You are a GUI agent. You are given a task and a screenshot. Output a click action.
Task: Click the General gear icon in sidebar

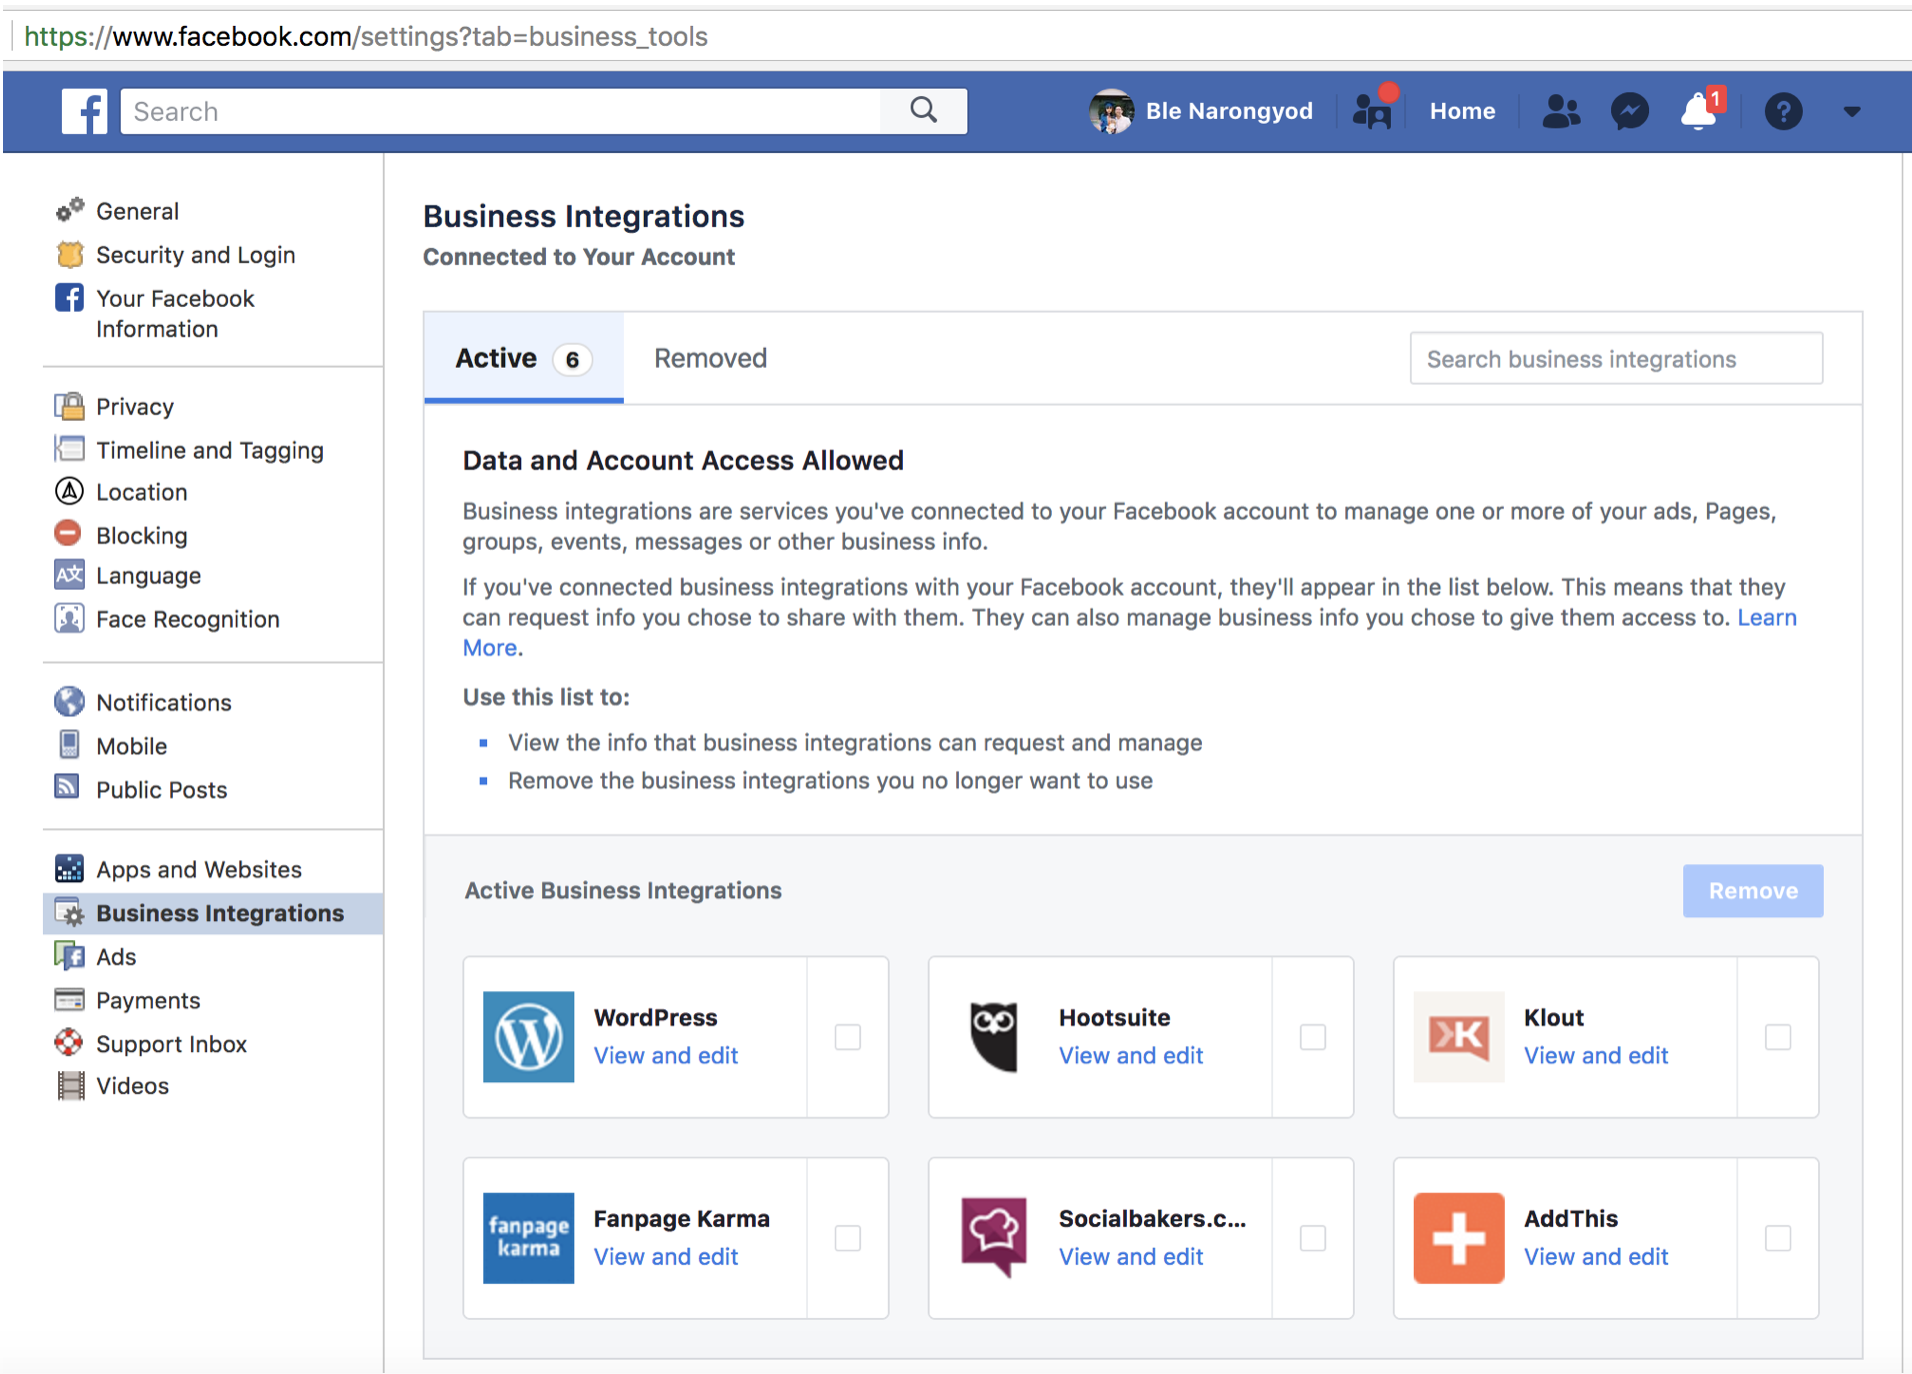[x=70, y=210]
